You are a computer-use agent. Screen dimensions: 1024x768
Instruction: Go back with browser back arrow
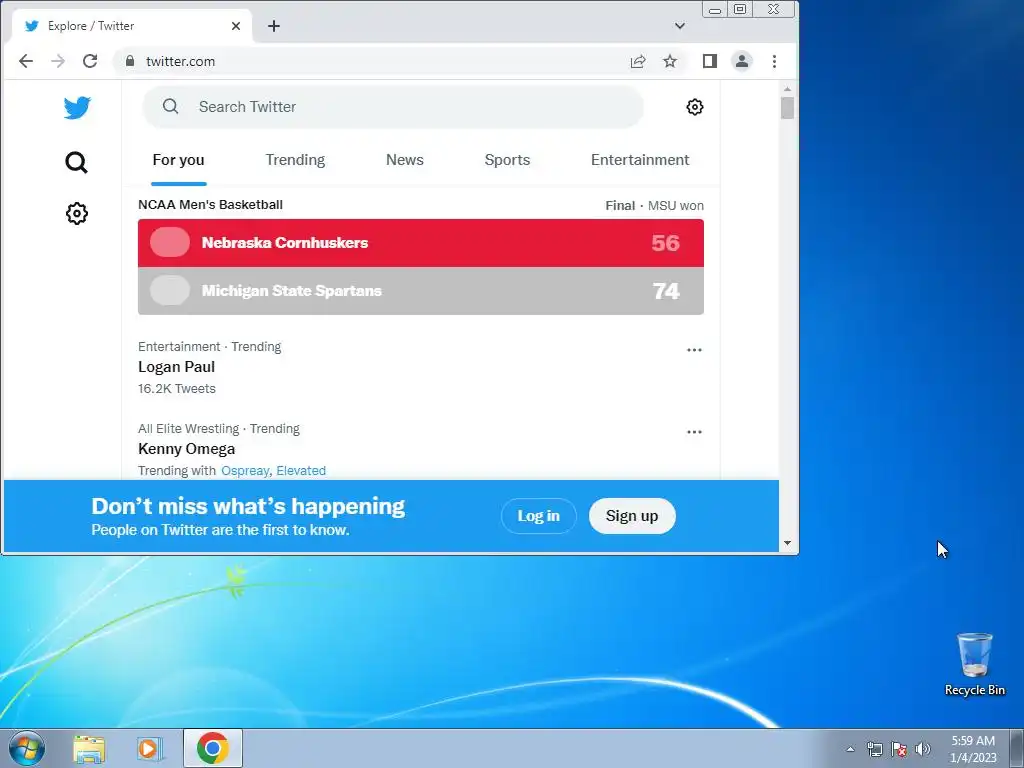click(x=25, y=61)
